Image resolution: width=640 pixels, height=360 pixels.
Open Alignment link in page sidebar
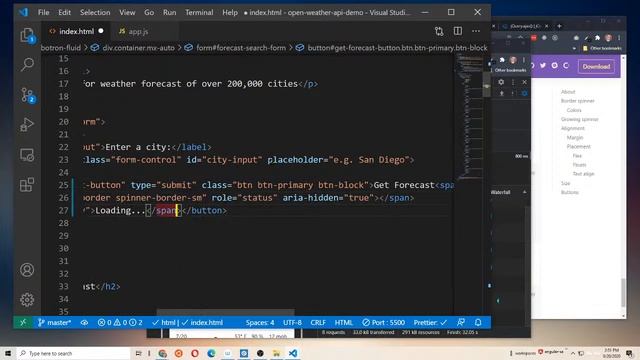(572, 128)
